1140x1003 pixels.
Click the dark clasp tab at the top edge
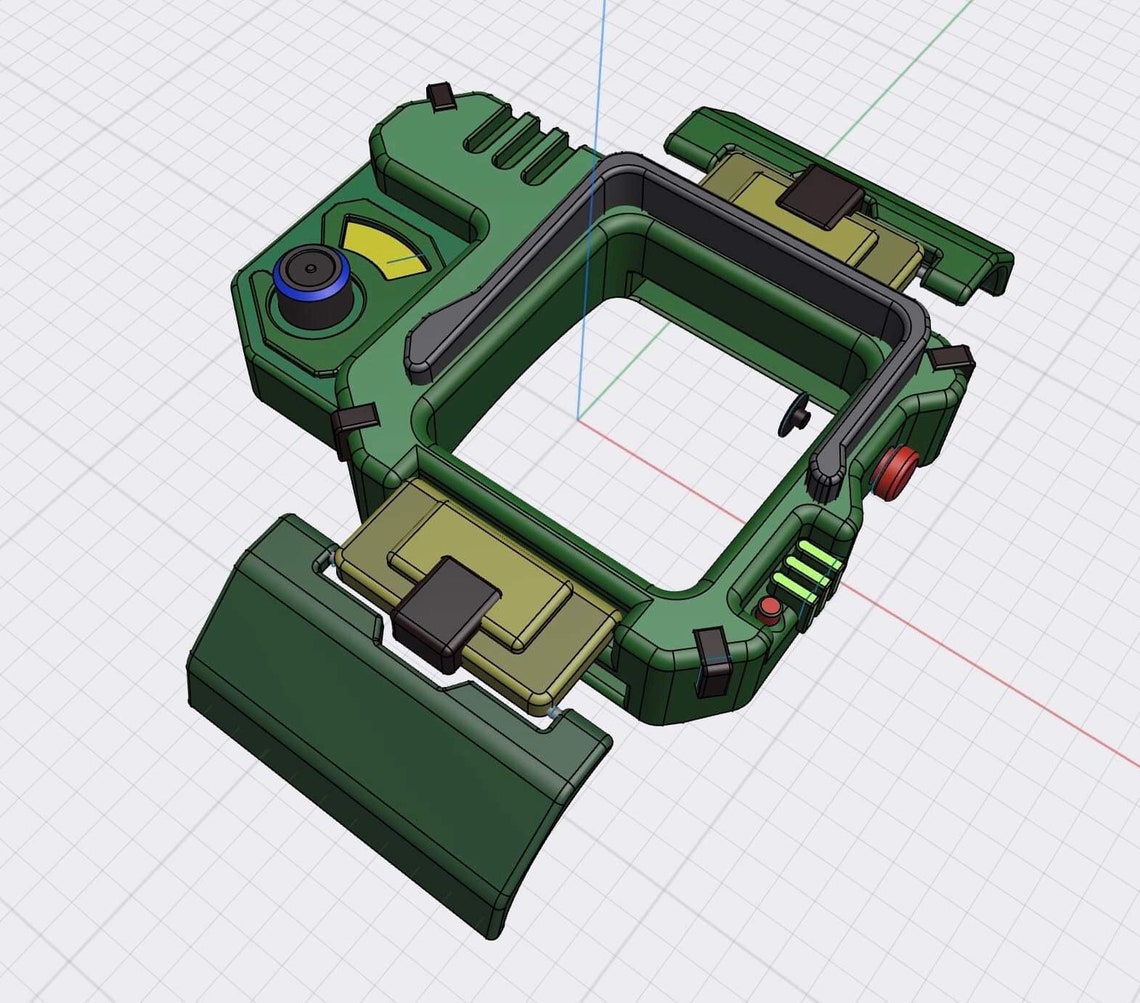pyautogui.click(x=440, y=95)
